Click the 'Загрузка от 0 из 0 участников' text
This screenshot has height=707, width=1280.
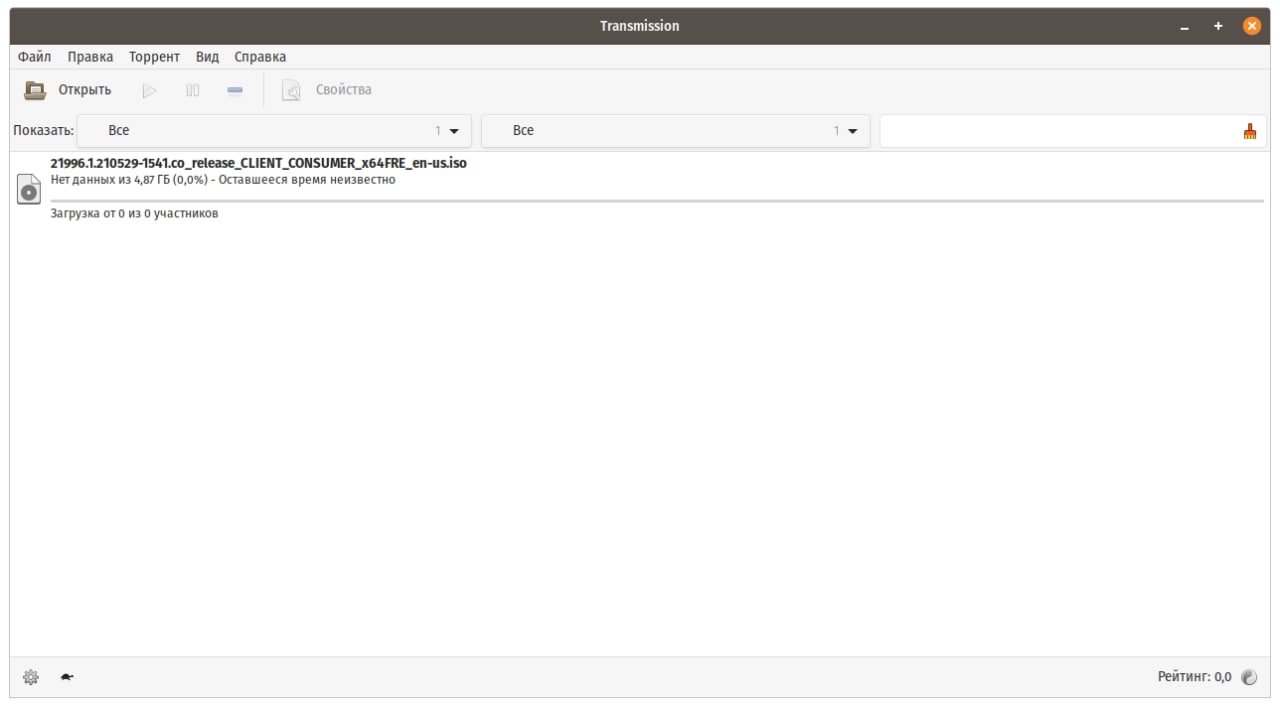point(135,214)
